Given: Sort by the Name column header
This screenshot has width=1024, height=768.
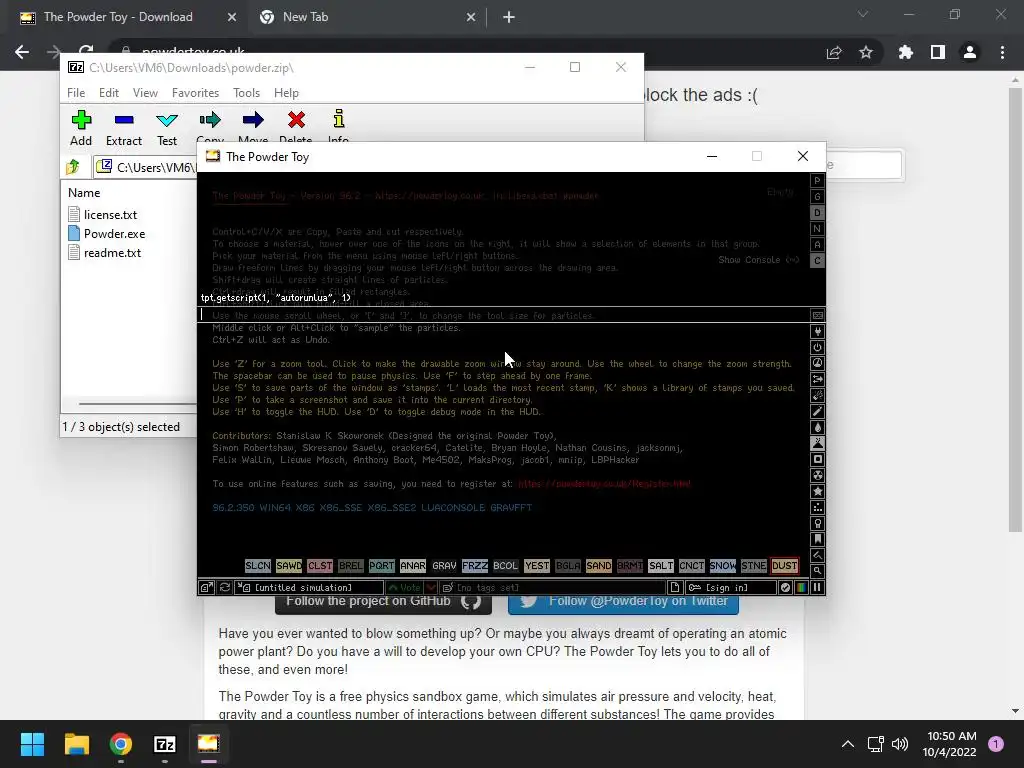Looking at the screenshot, I should (x=84, y=193).
